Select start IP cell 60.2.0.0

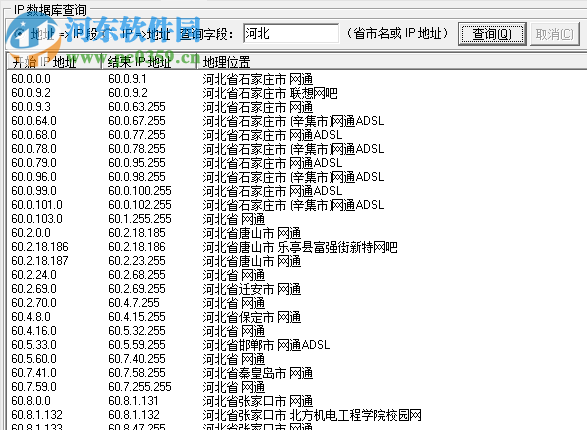pyautogui.click(x=31, y=233)
